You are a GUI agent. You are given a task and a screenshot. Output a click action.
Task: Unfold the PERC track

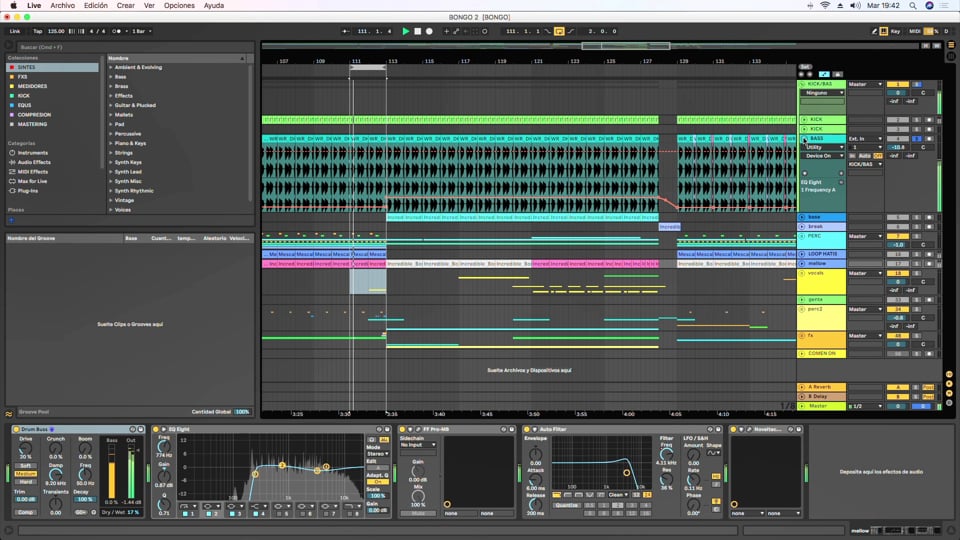click(802, 236)
